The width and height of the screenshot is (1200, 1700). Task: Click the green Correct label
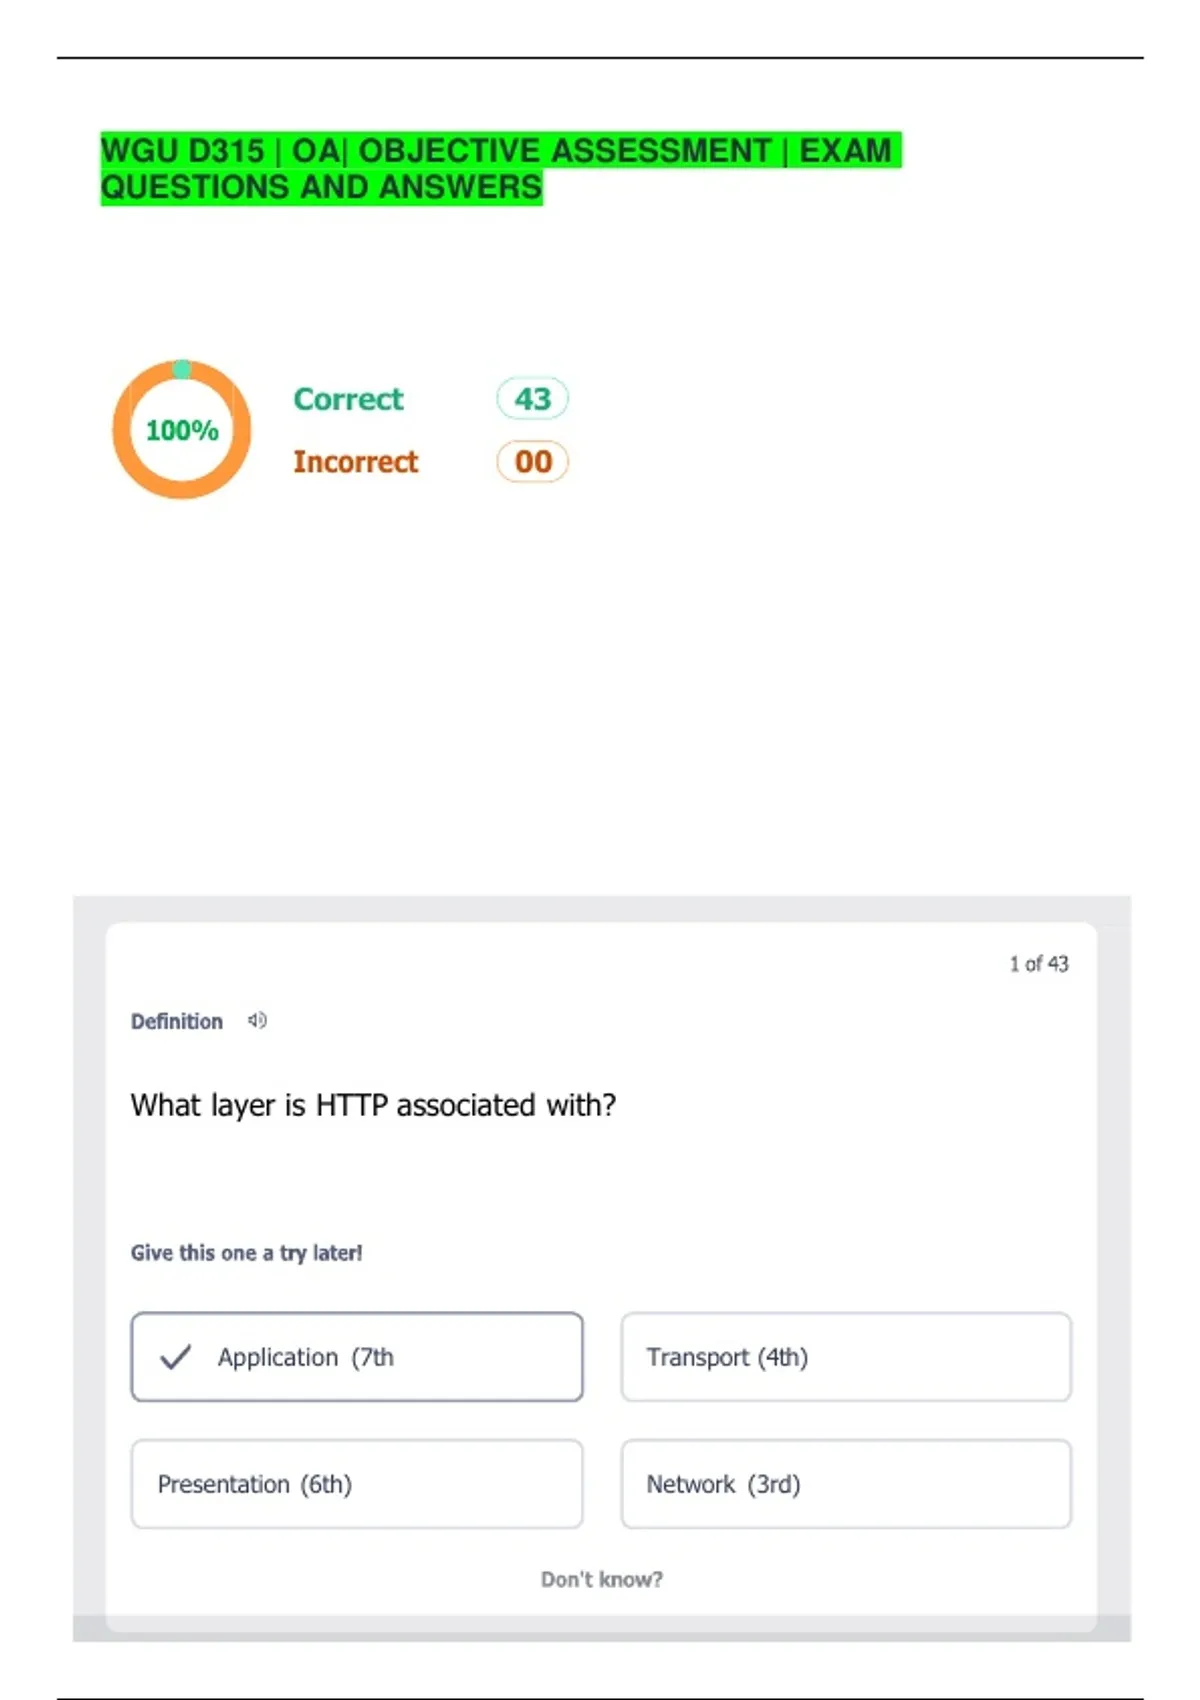tap(348, 399)
